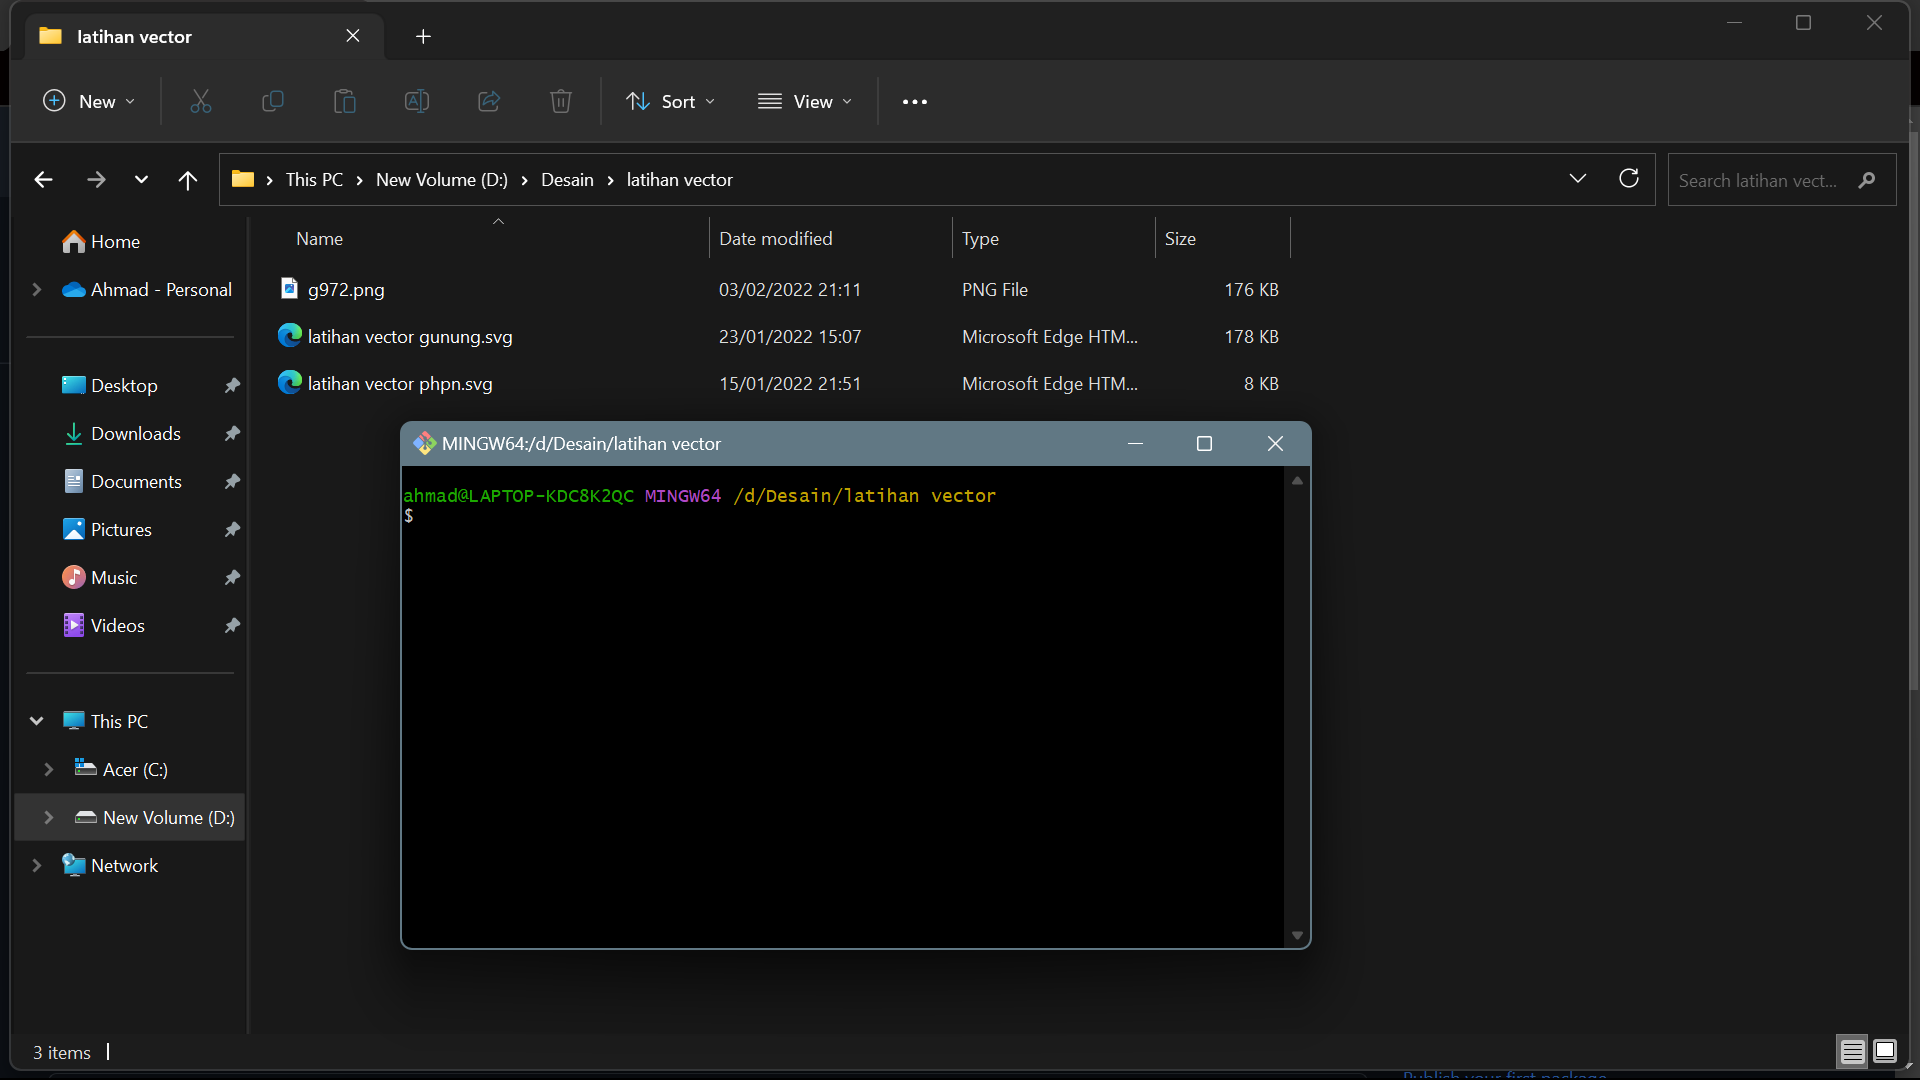
Task: Delete using the trash icon
Action: pyautogui.click(x=560, y=101)
